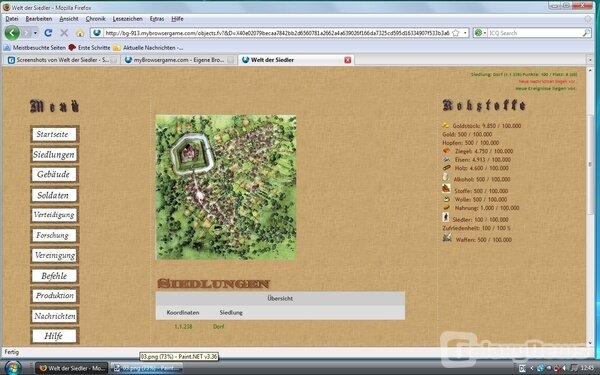
Task: Open Verteidigung in game menu
Action: click(x=54, y=215)
